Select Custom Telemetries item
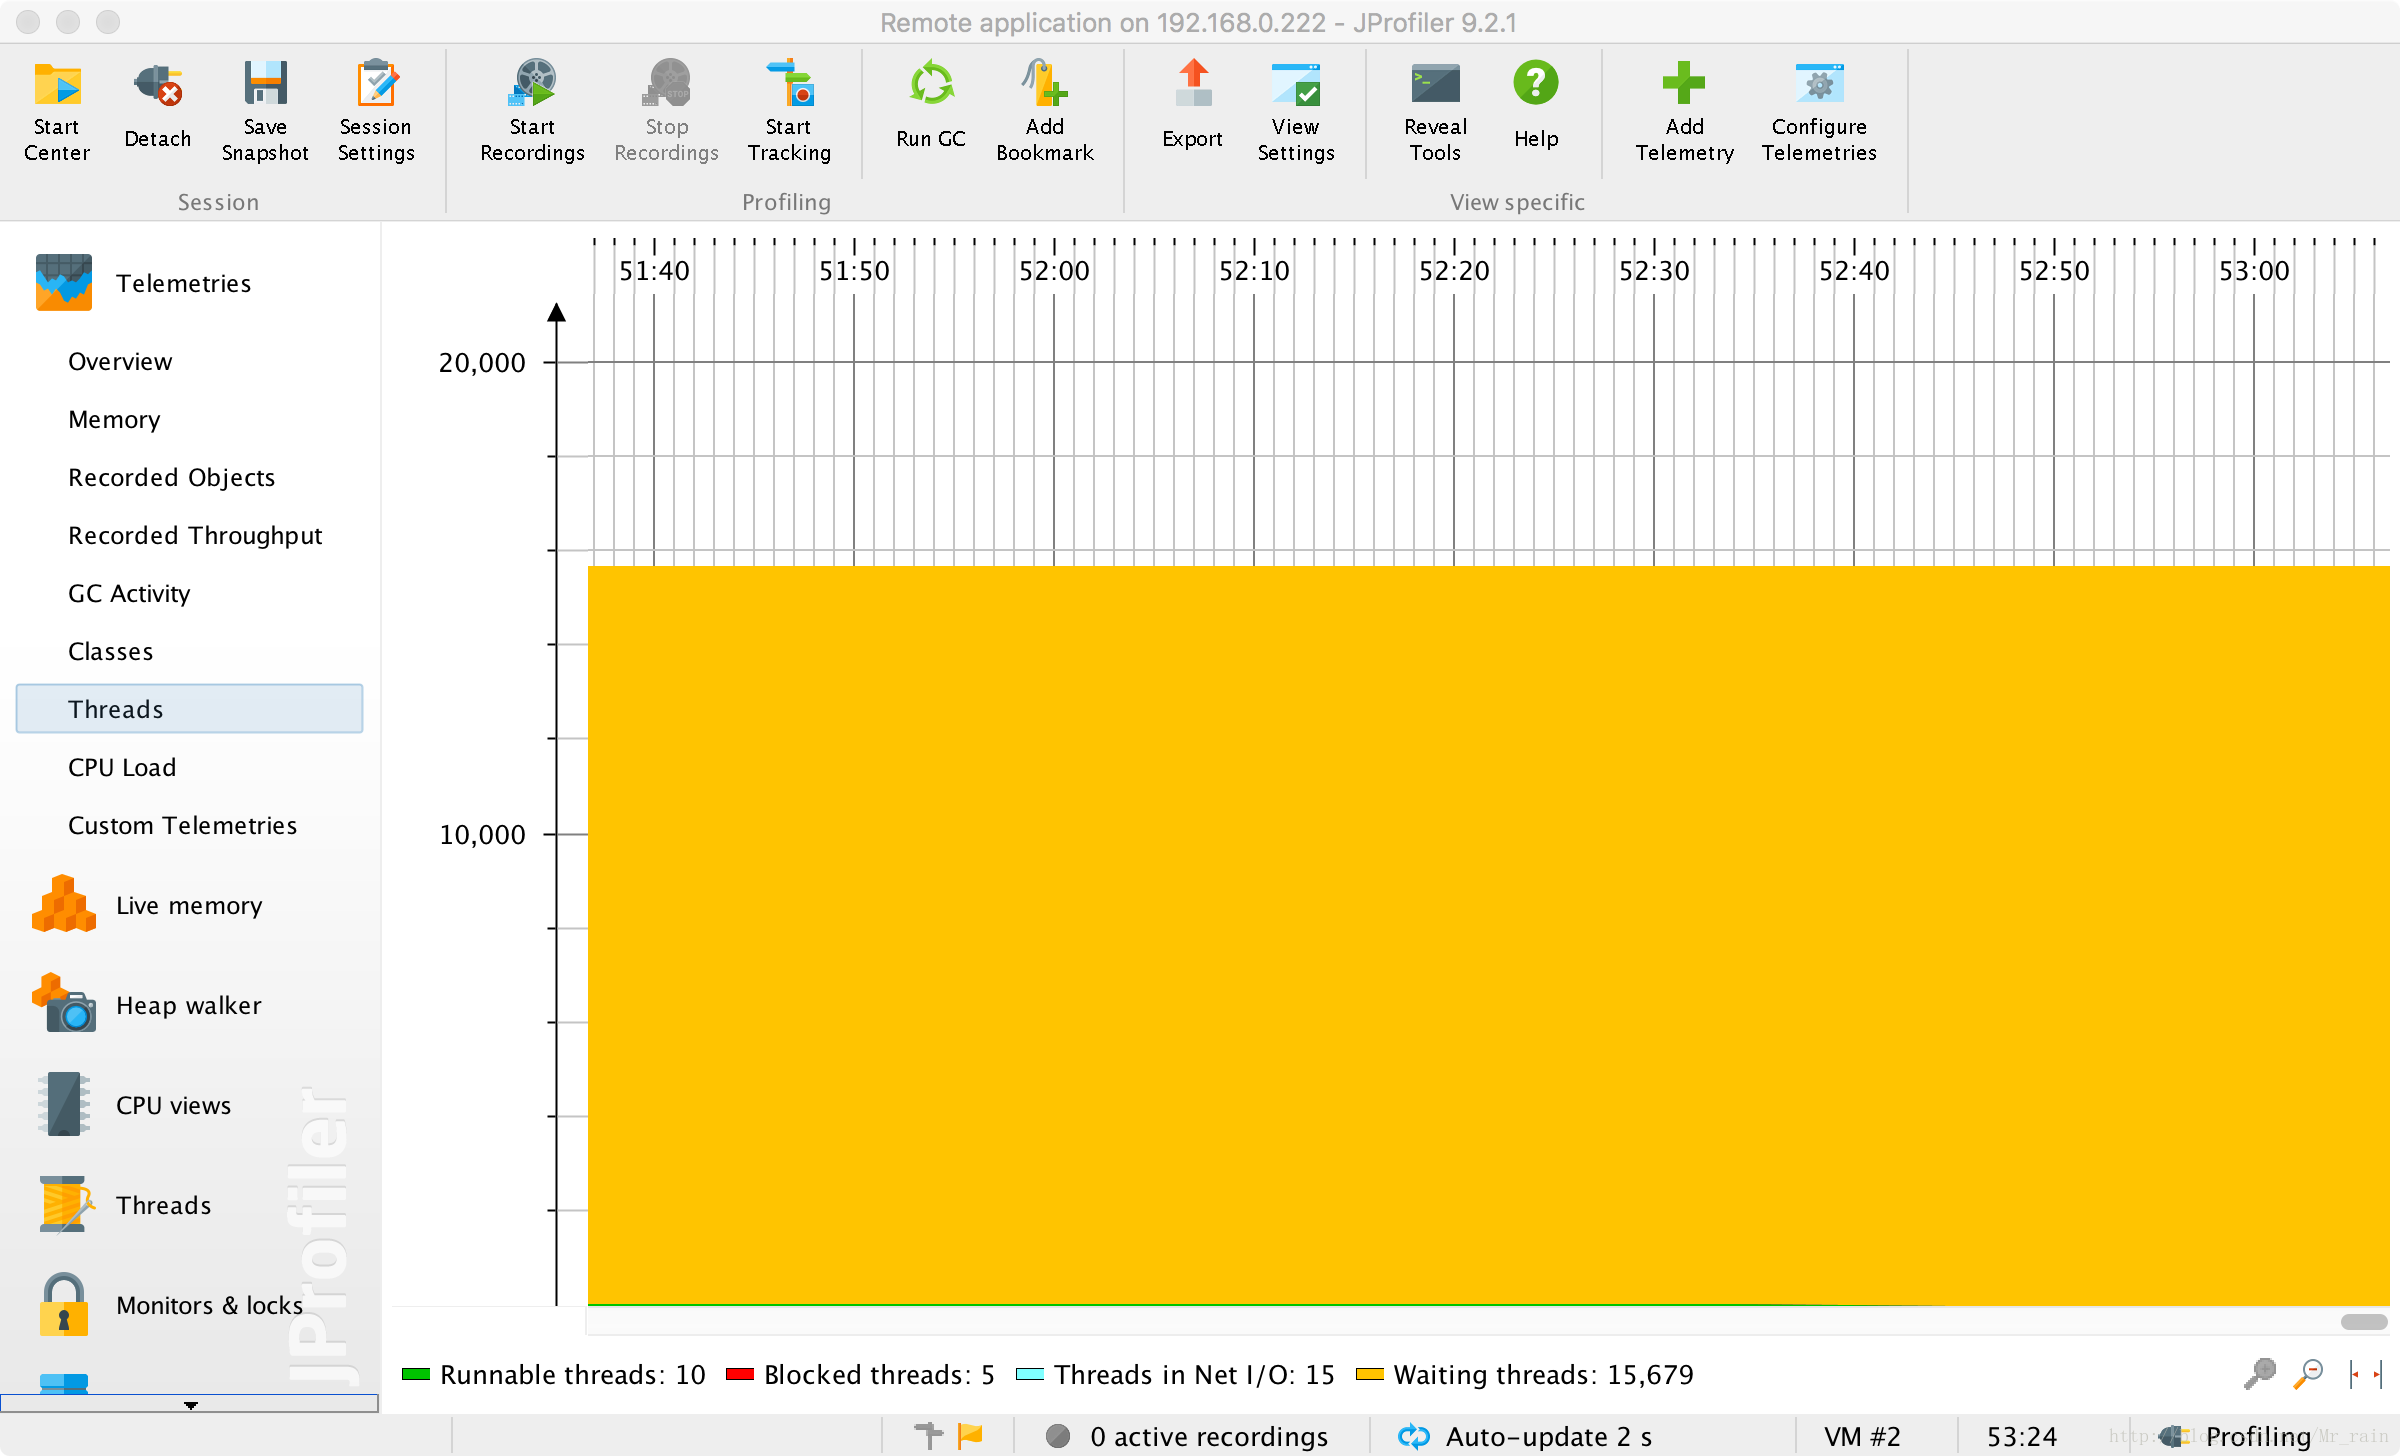Screen dimensions: 2400x1456 pyautogui.click(x=182, y=825)
